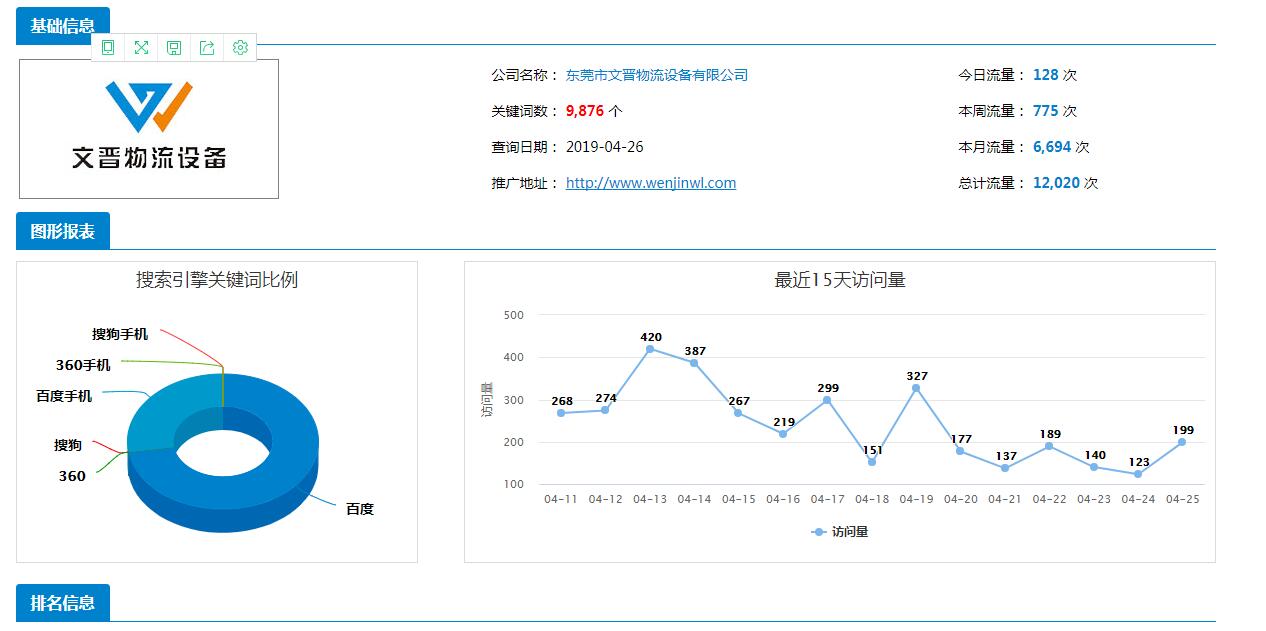Click the 04-19 data point labeled 327
1266x631 pixels.
(916, 388)
